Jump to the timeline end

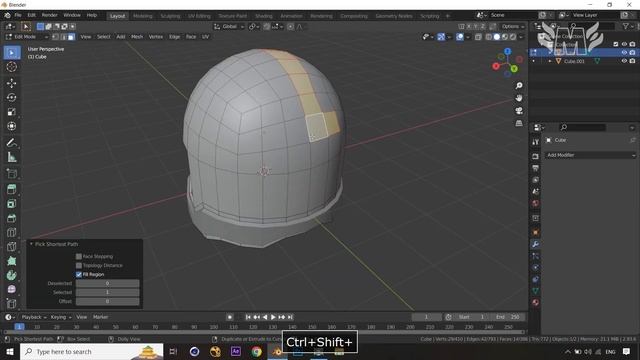[x=290, y=317]
